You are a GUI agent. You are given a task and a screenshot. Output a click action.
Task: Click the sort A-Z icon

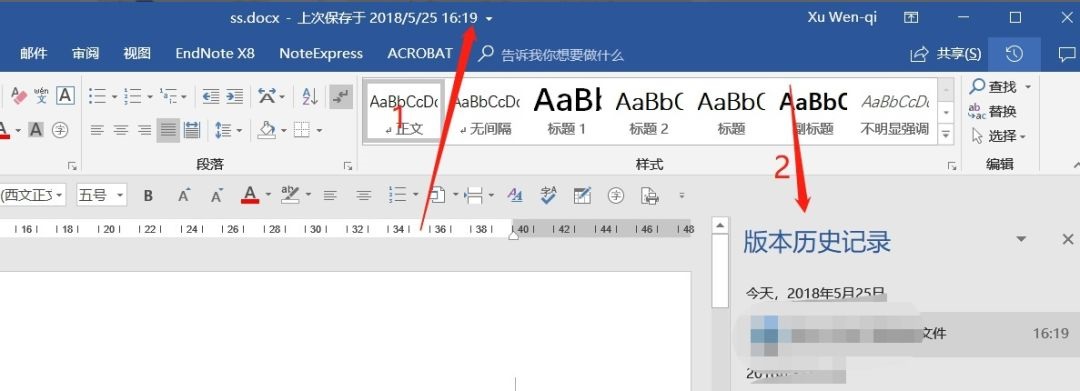tap(311, 96)
